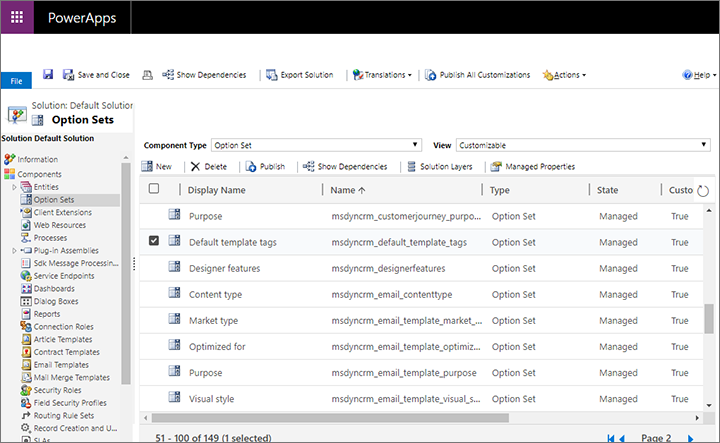
Task: Click the Designer features row icon
Action: (174, 266)
